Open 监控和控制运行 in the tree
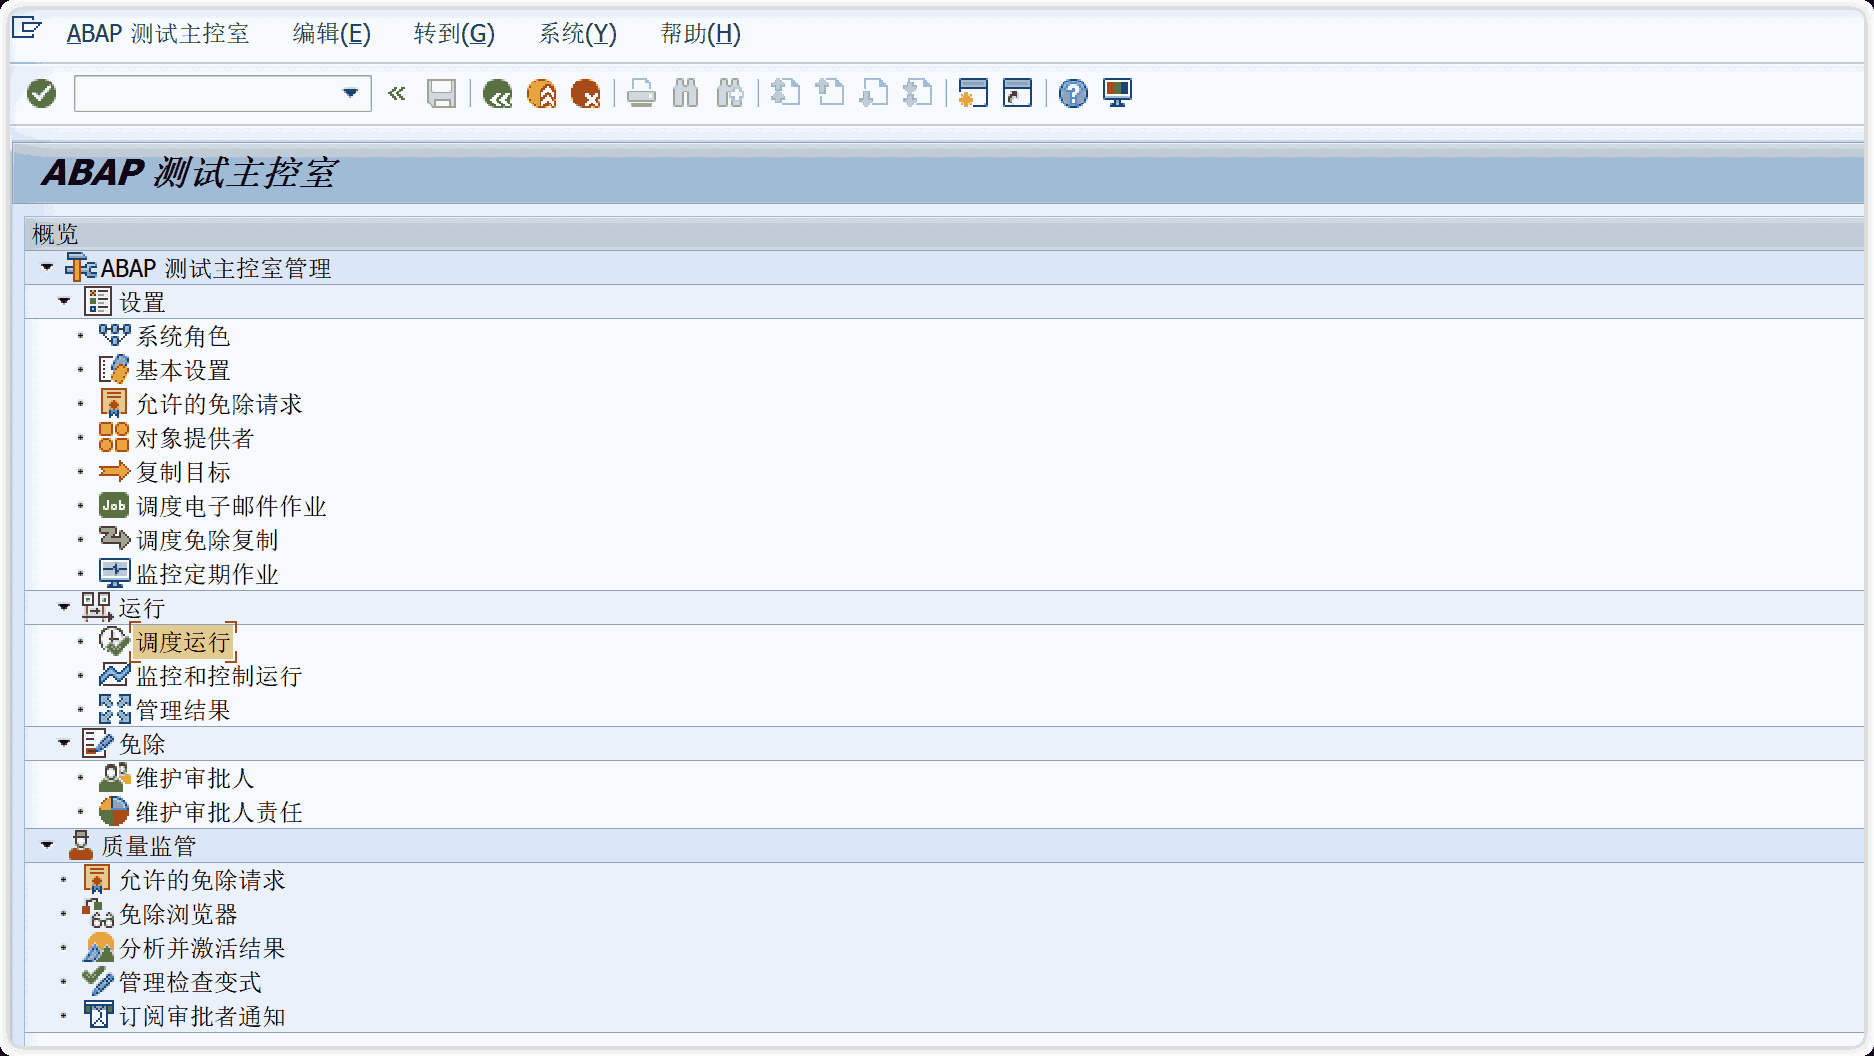 pyautogui.click(x=218, y=676)
